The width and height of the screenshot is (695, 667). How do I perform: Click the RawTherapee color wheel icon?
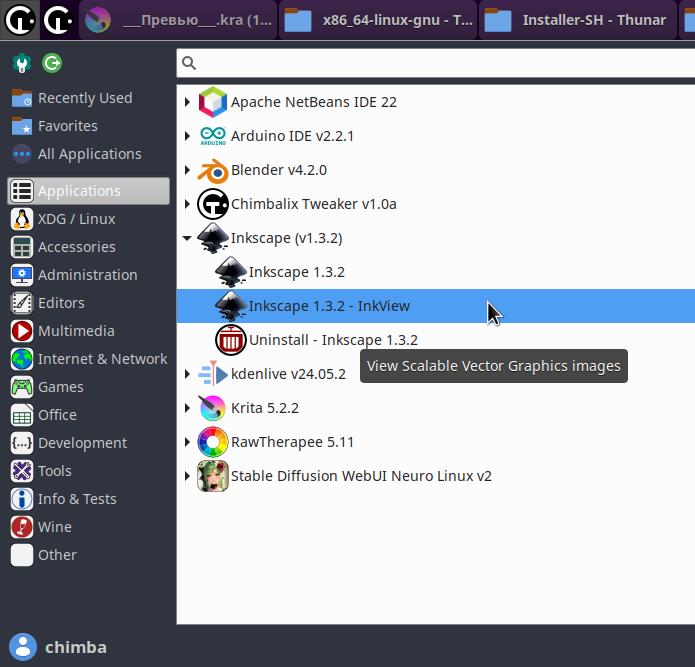point(213,442)
